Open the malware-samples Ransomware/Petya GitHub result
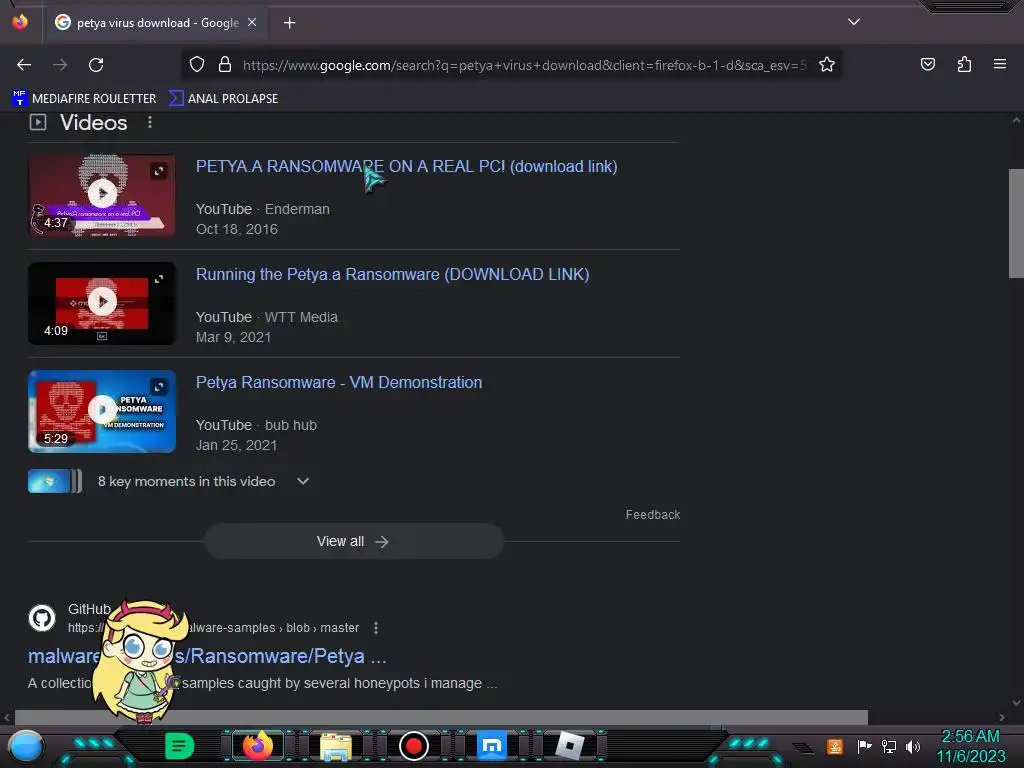 point(207,656)
